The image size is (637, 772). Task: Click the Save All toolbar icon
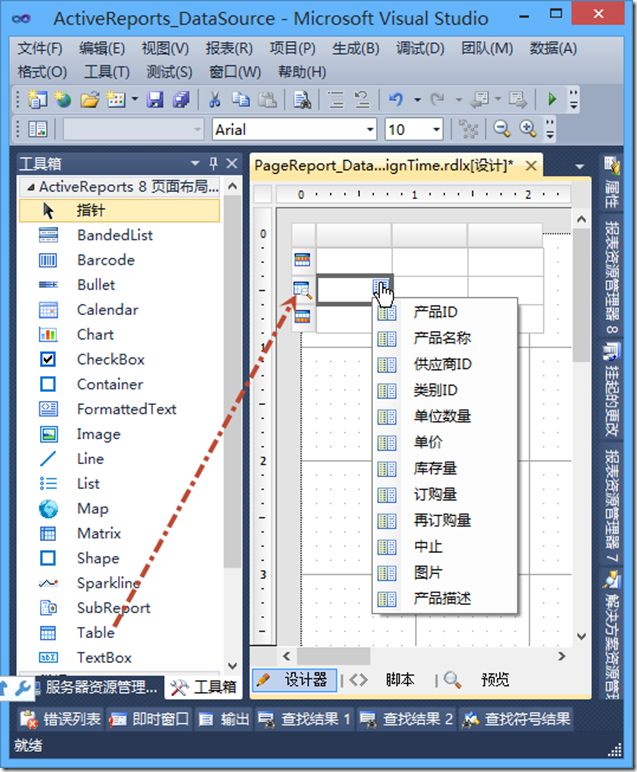coord(181,100)
